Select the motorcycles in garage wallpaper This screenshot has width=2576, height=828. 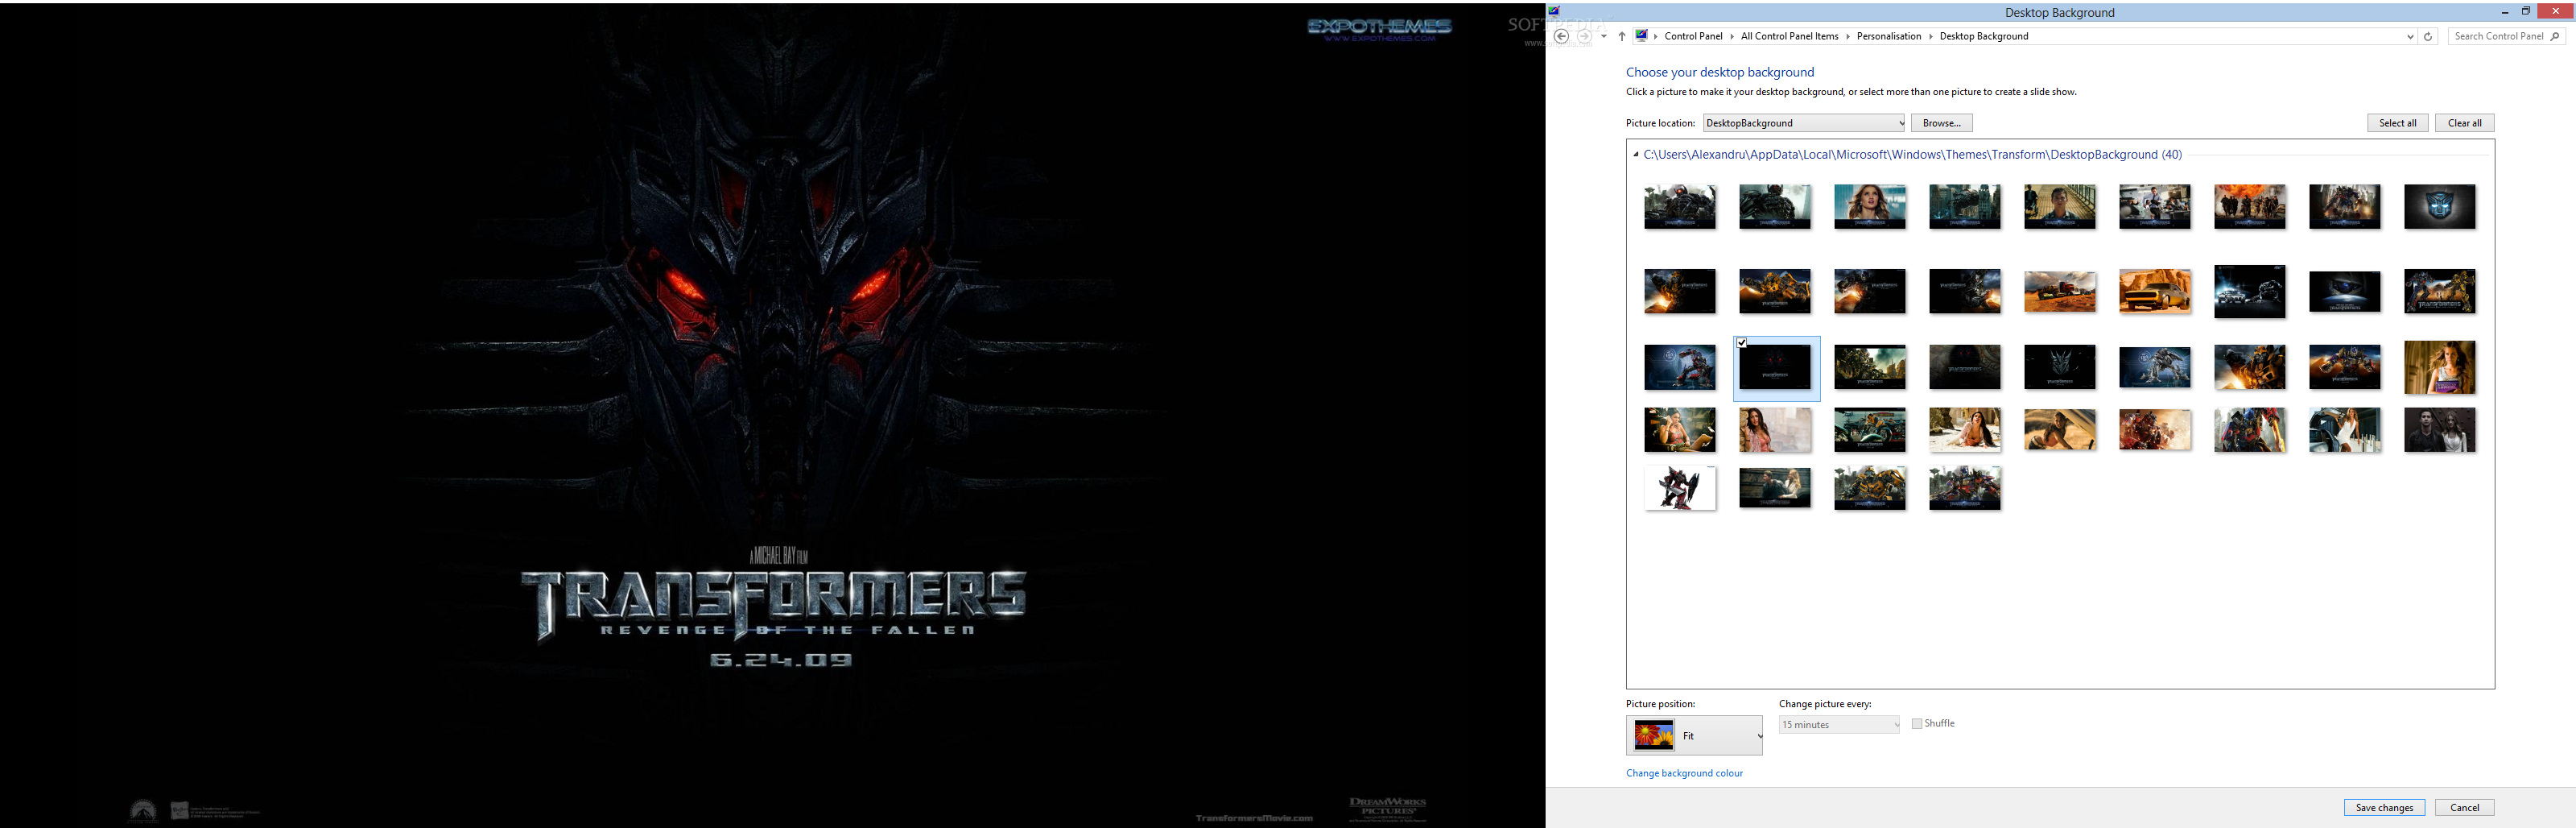click(1869, 430)
